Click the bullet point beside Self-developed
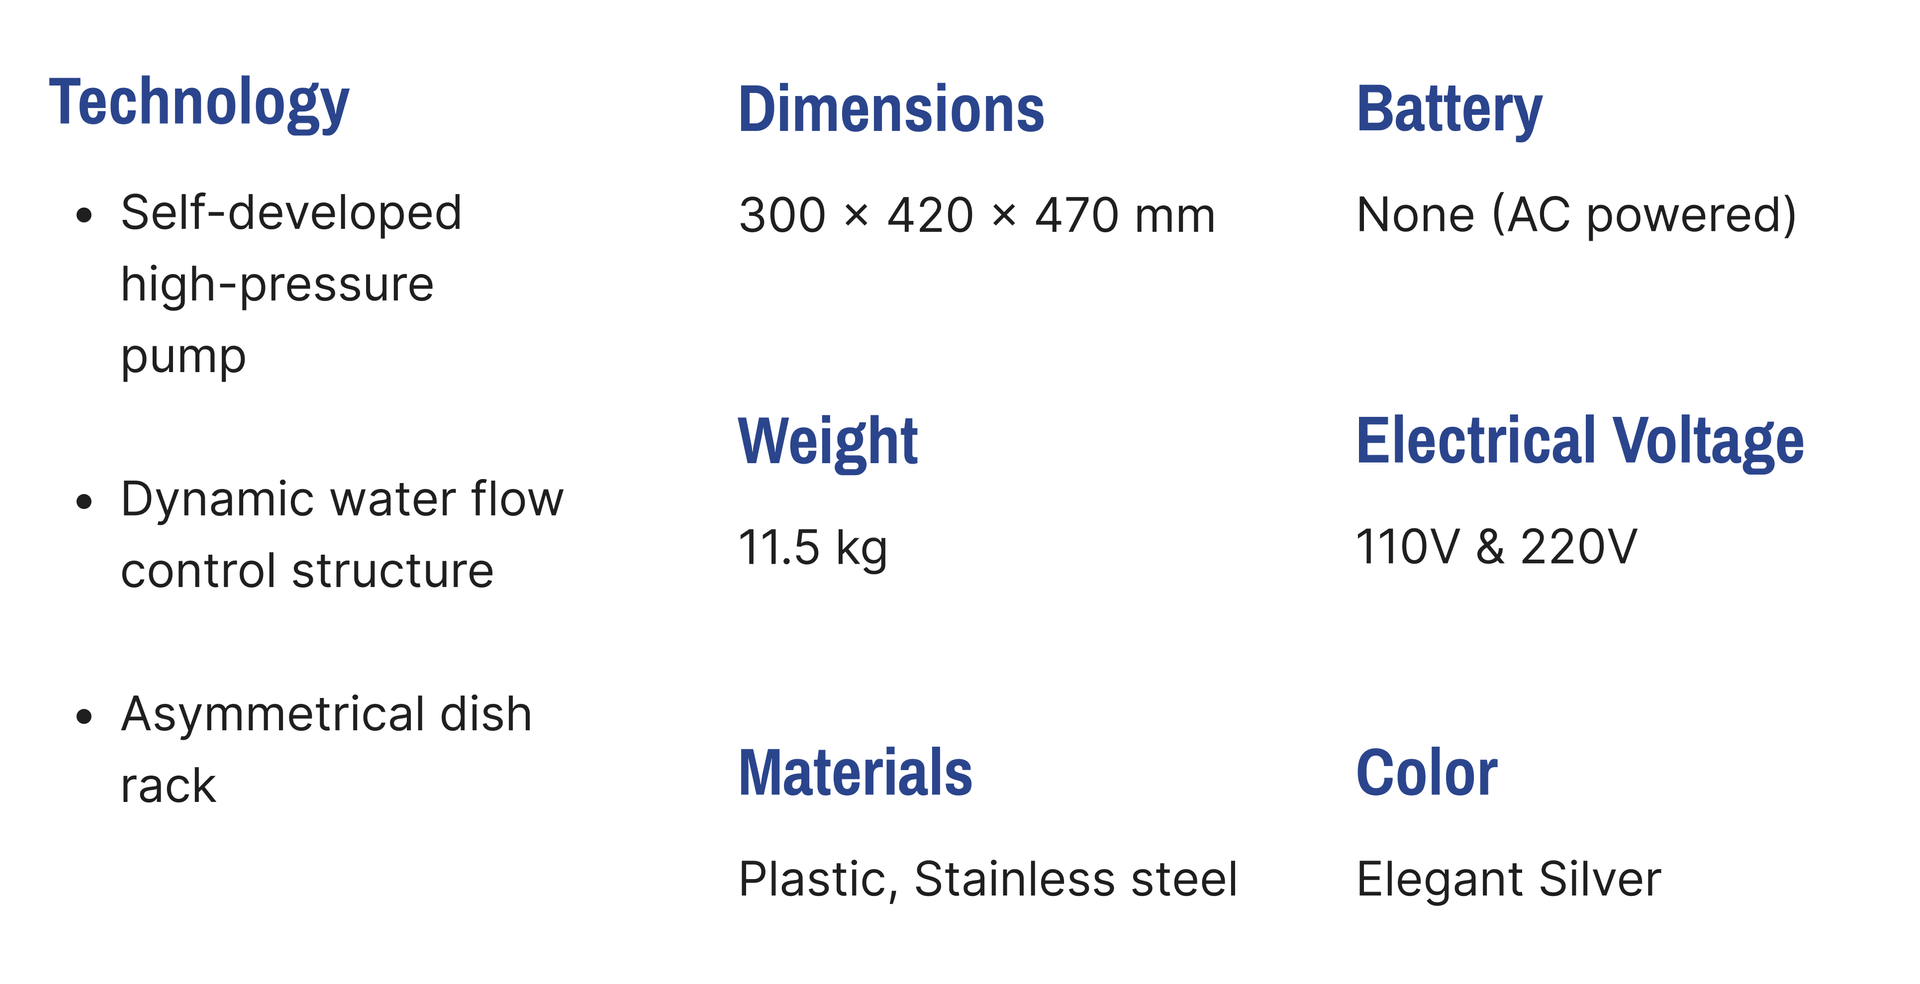This screenshot has height=984, width=1920. click(x=84, y=215)
